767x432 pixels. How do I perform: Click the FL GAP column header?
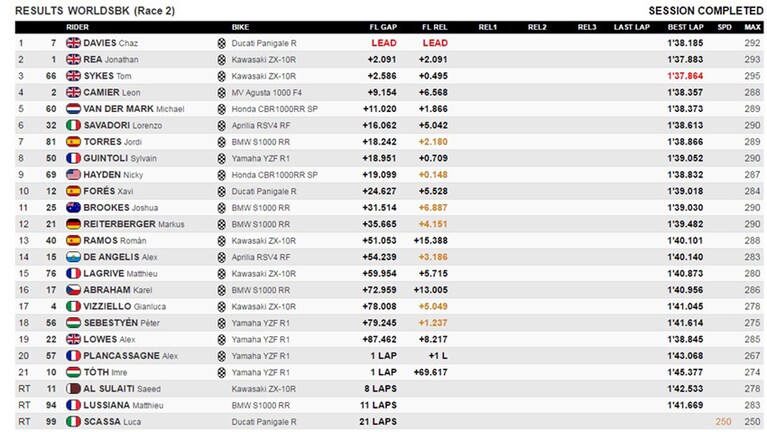point(383,27)
